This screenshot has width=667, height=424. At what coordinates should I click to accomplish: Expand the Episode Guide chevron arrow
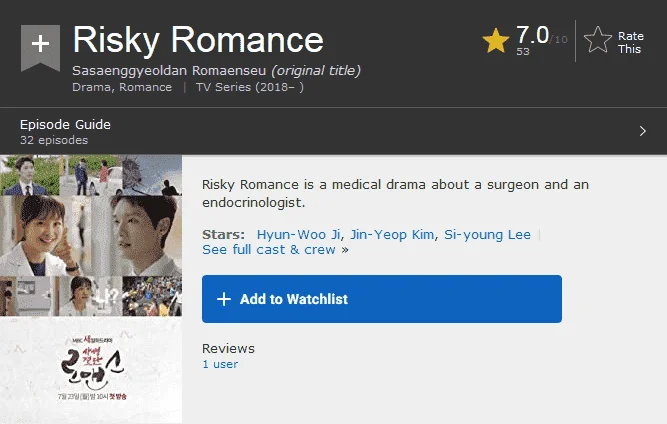(x=642, y=131)
